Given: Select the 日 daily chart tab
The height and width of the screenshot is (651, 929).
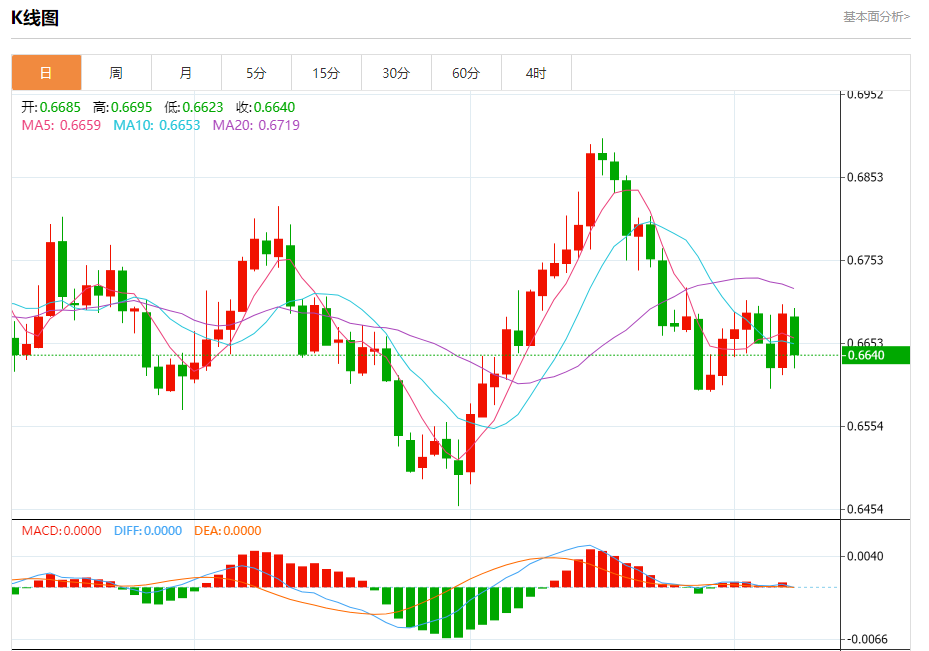Looking at the screenshot, I should pyautogui.click(x=46, y=73).
